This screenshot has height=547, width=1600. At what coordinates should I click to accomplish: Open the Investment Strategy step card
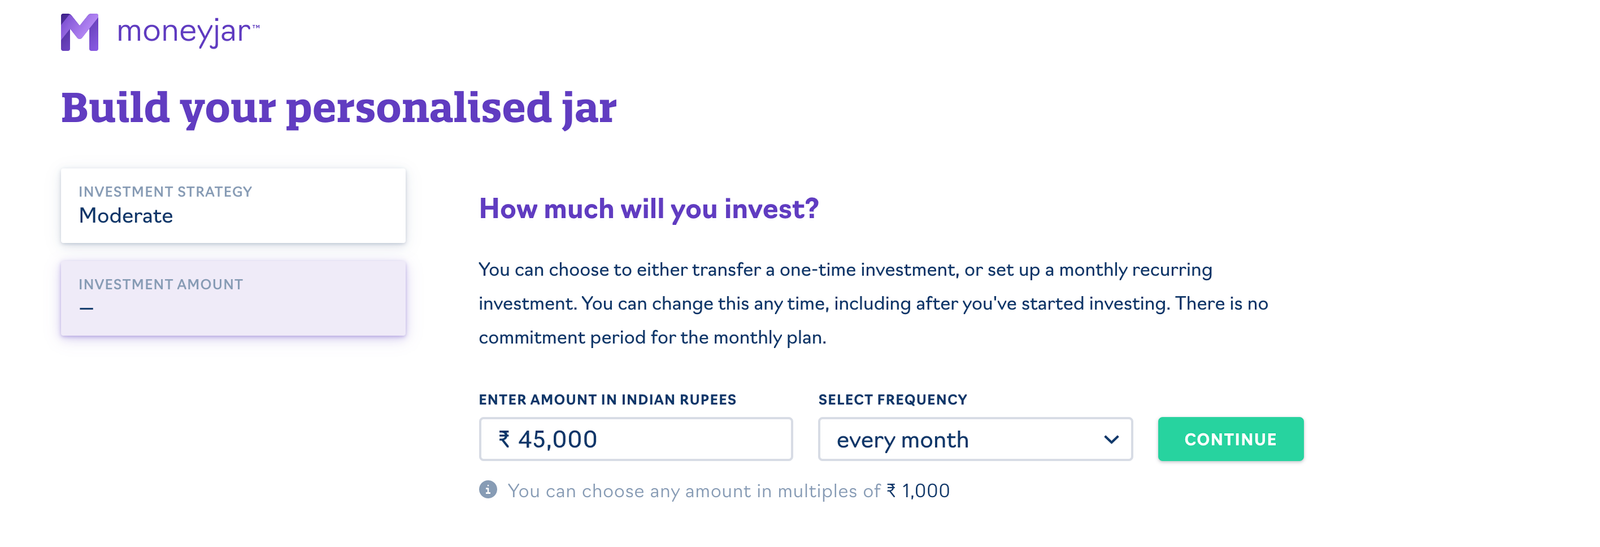pos(233,205)
